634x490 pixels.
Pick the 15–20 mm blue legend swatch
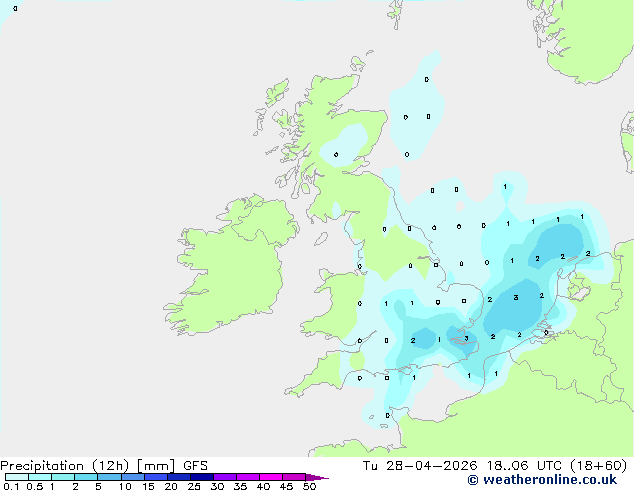[156, 477]
